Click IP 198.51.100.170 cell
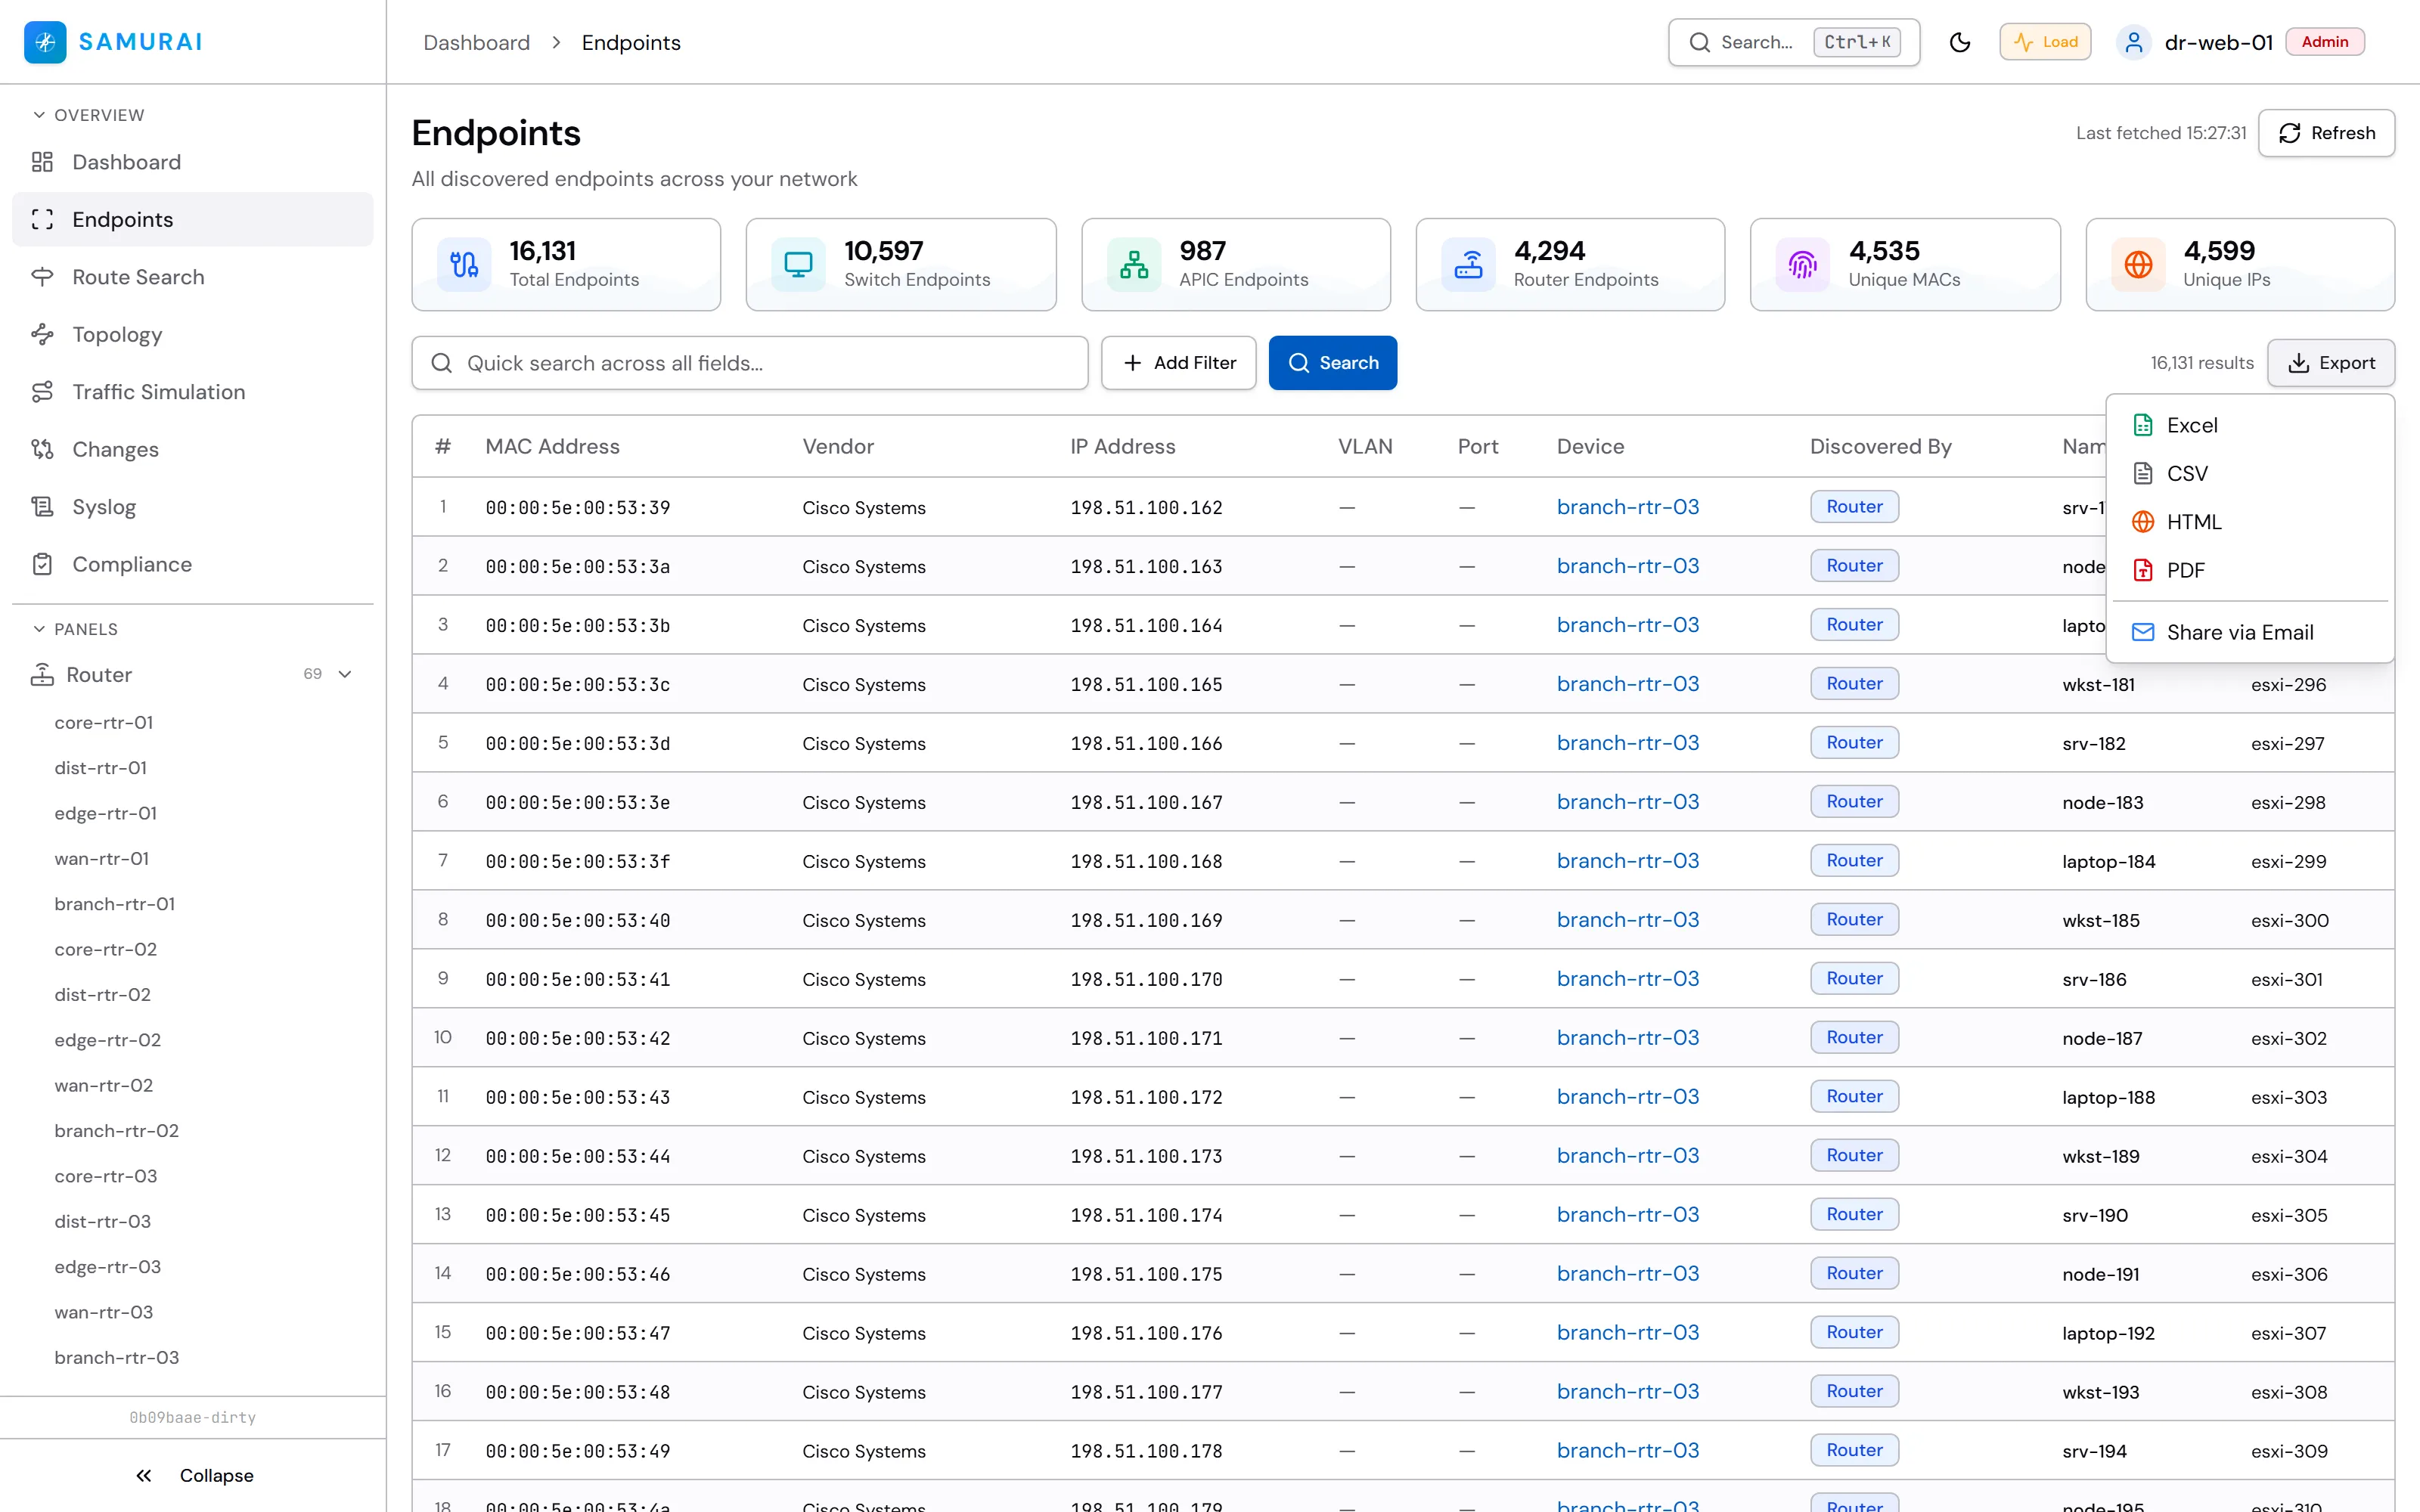This screenshot has width=2420, height=1512. [1147, 980]
